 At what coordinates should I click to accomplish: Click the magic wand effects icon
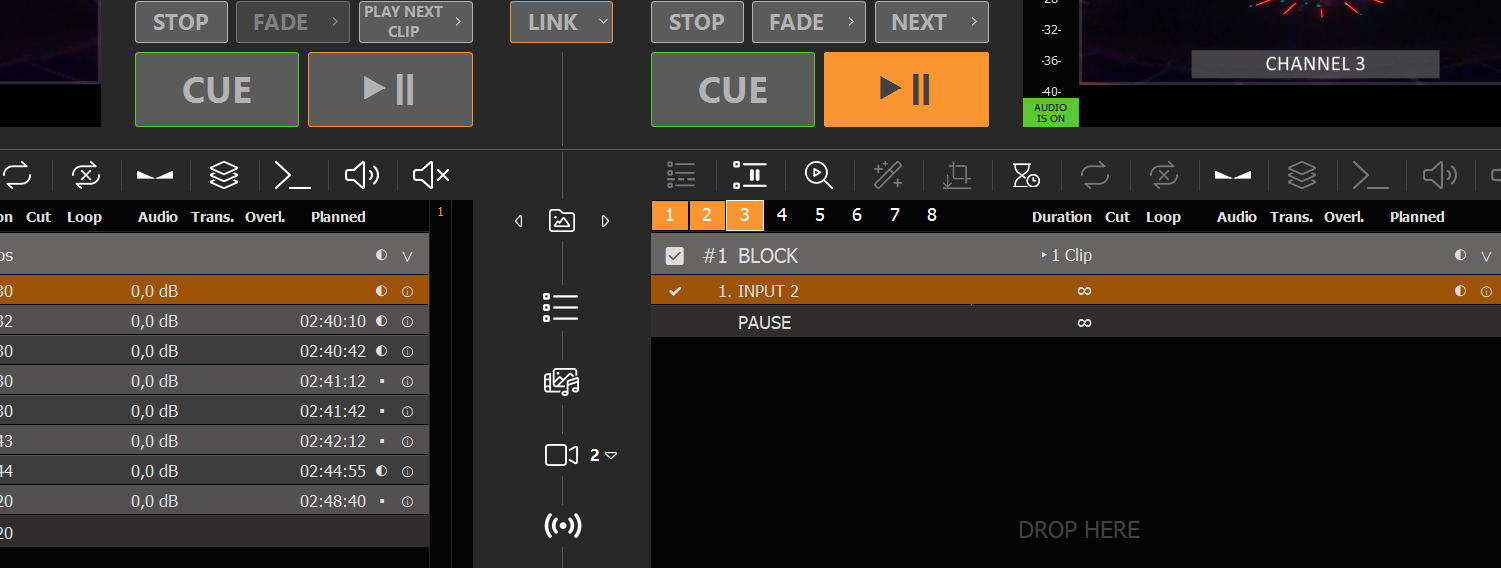[x=888, y=176]
